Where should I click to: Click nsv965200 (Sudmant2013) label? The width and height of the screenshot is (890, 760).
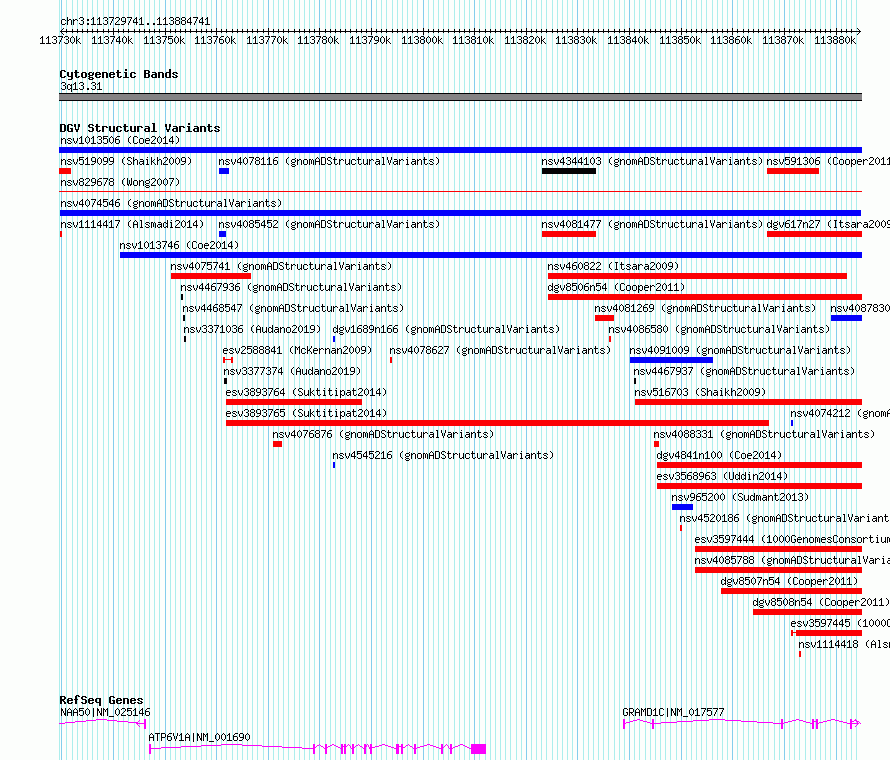tap(740, 497)
